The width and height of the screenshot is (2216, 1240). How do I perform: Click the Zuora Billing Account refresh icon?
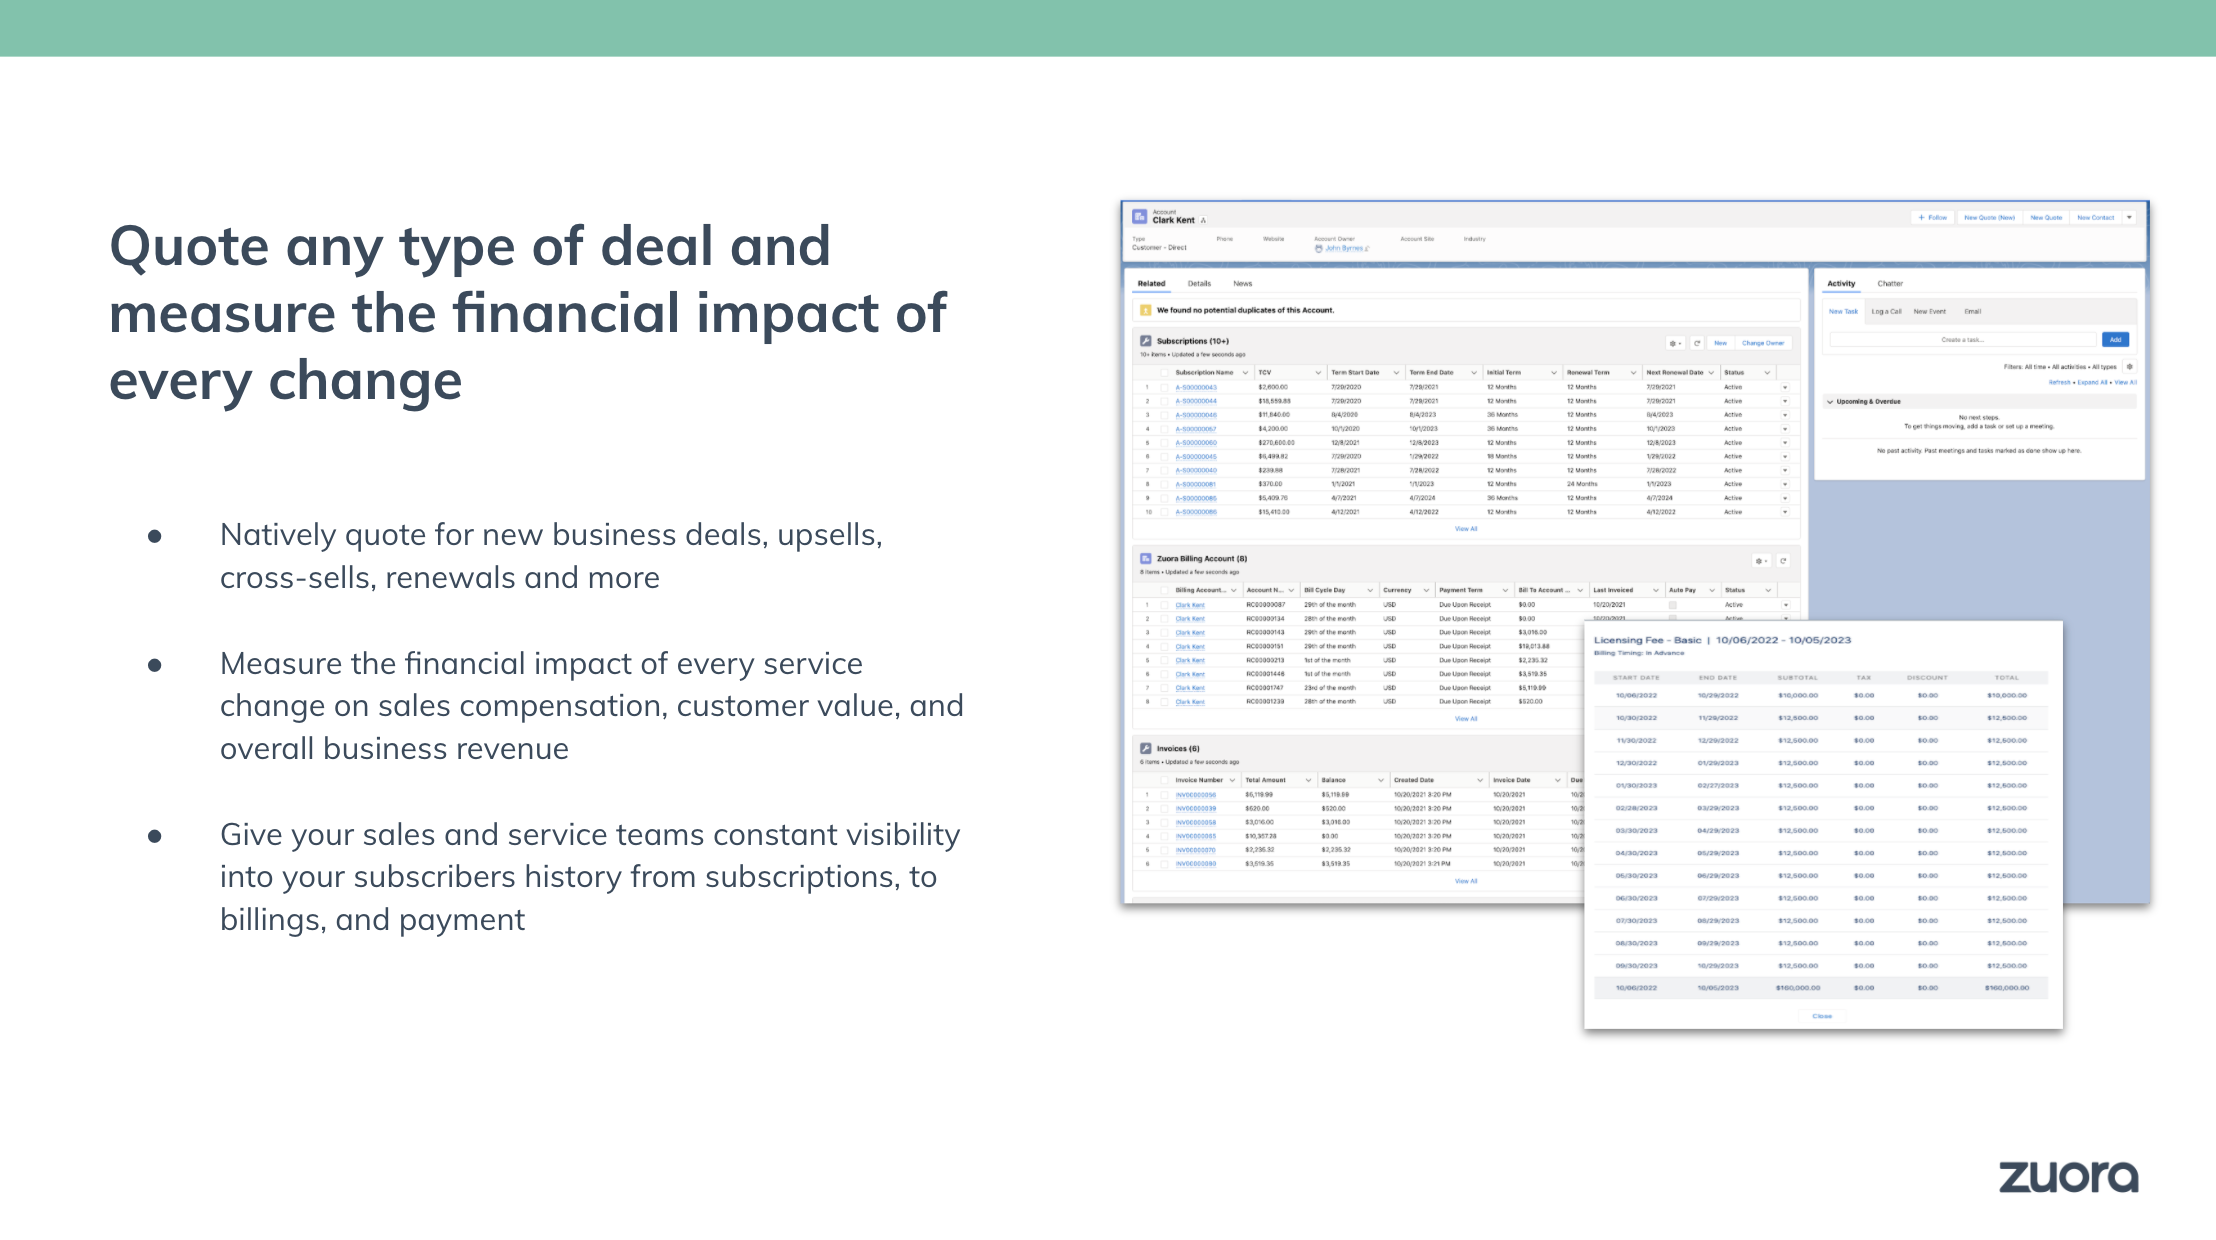[1783, 561]
